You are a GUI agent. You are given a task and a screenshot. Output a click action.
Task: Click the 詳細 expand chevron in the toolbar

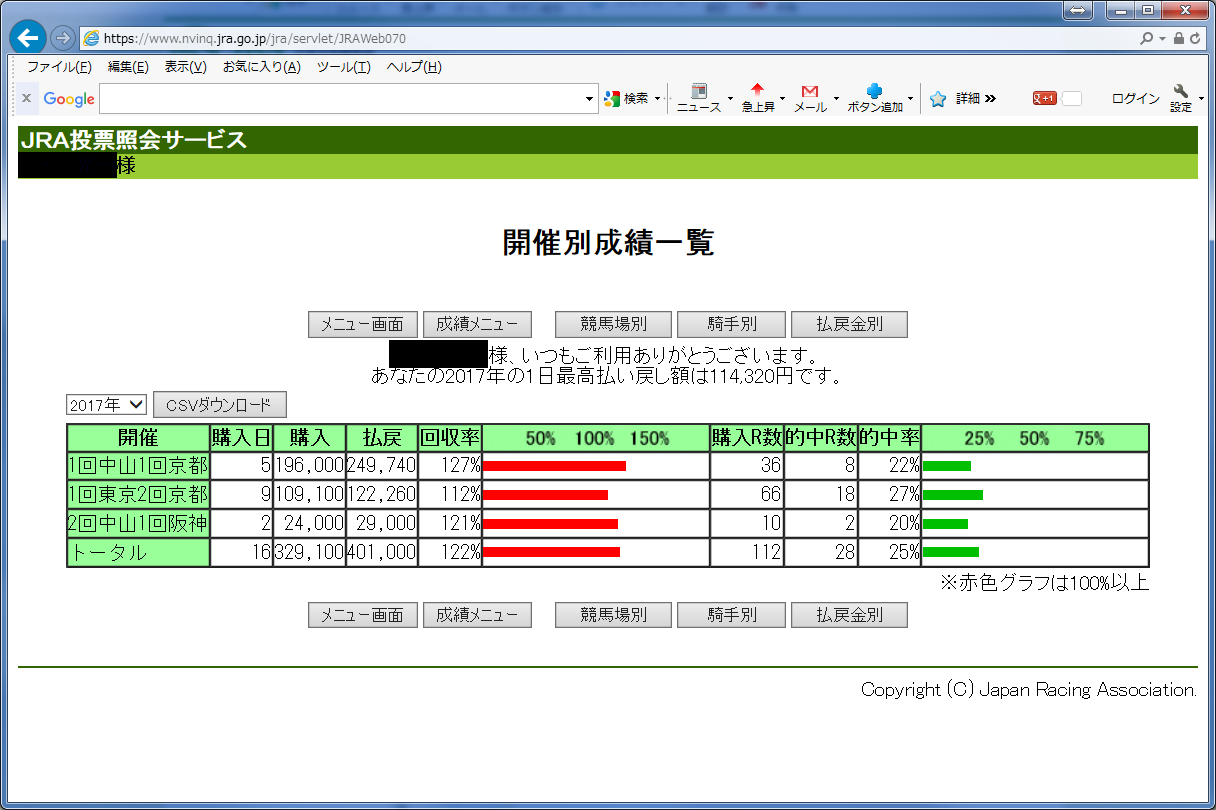[x=990, y=99]
